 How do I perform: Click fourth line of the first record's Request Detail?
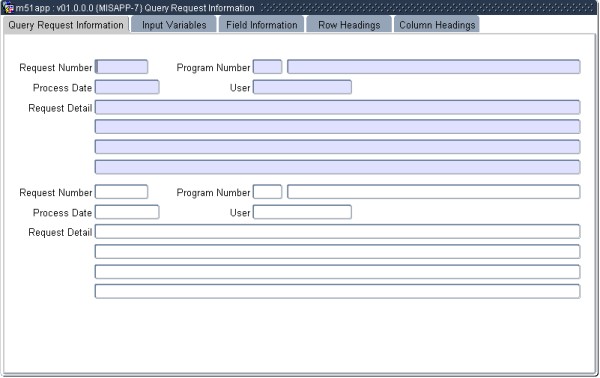coord(338,167)
